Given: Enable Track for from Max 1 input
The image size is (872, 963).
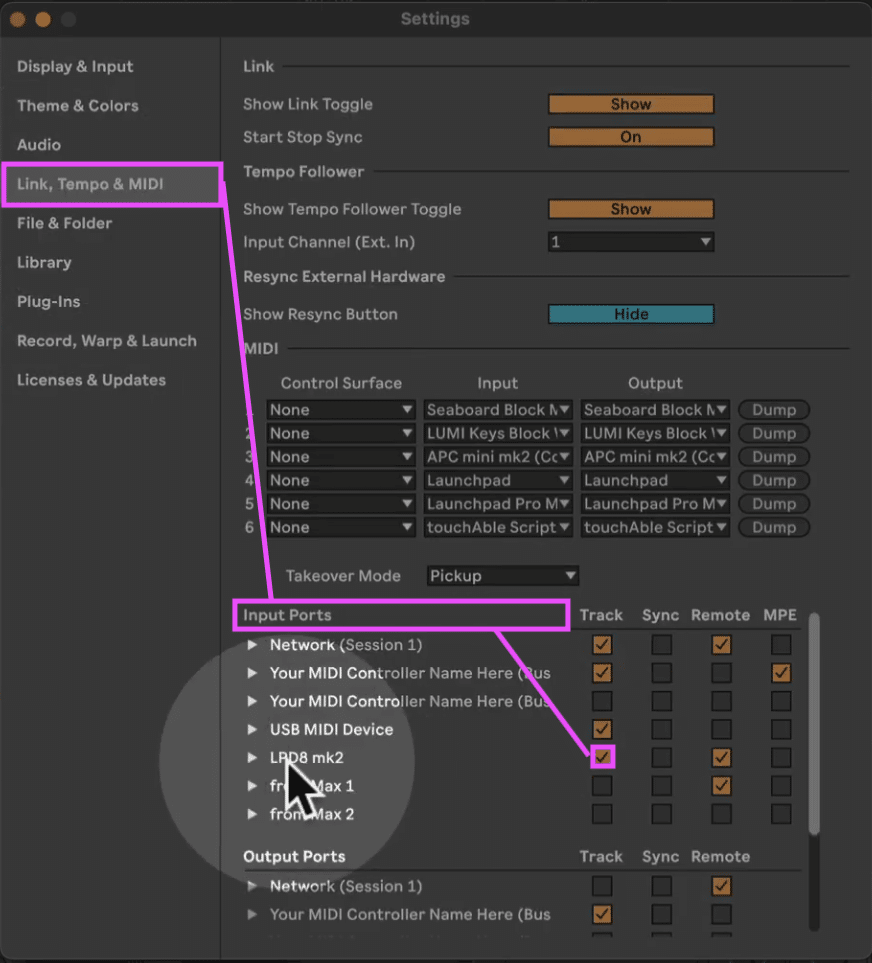Looking at the screenshot, I should (602, 786).
